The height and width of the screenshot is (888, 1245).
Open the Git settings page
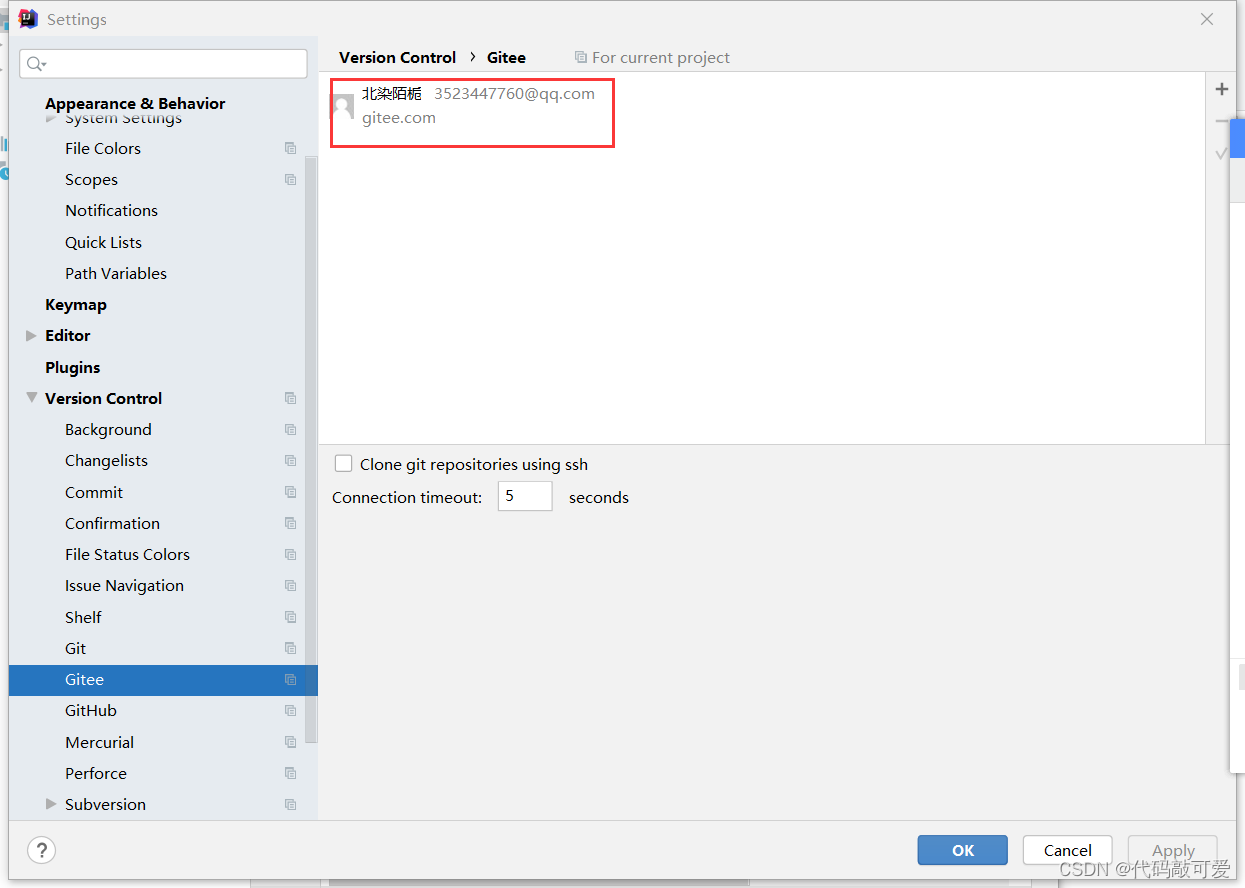76,648
